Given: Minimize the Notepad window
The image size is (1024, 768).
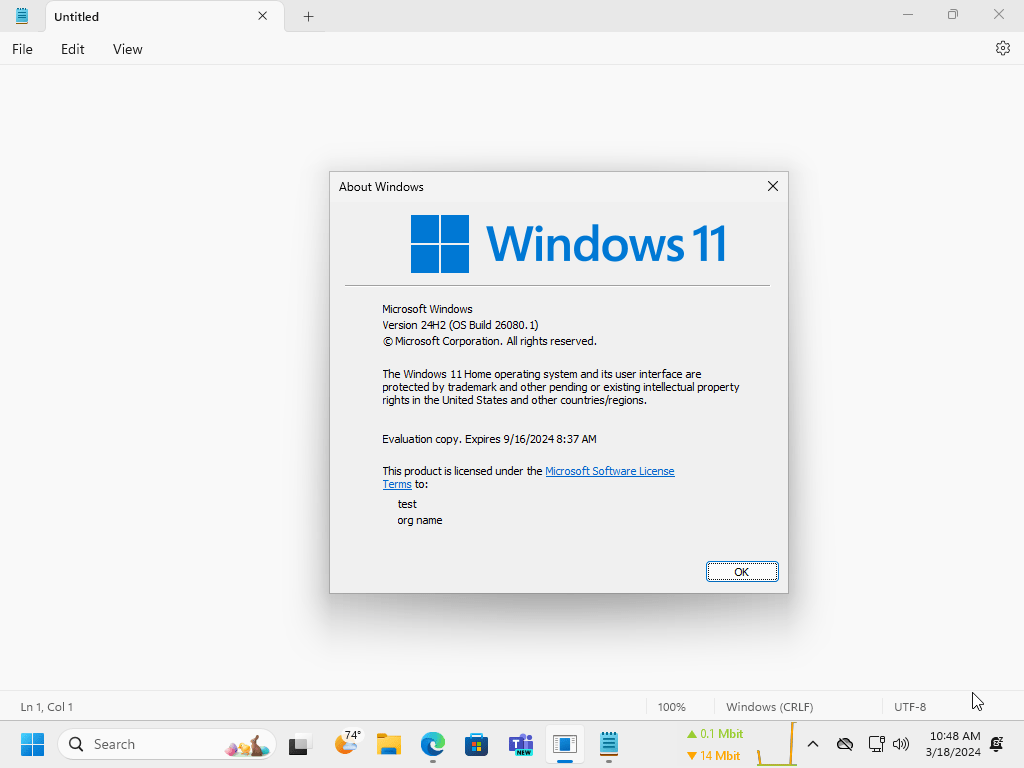Looking at the screenshot, I should tap(908, 14).
